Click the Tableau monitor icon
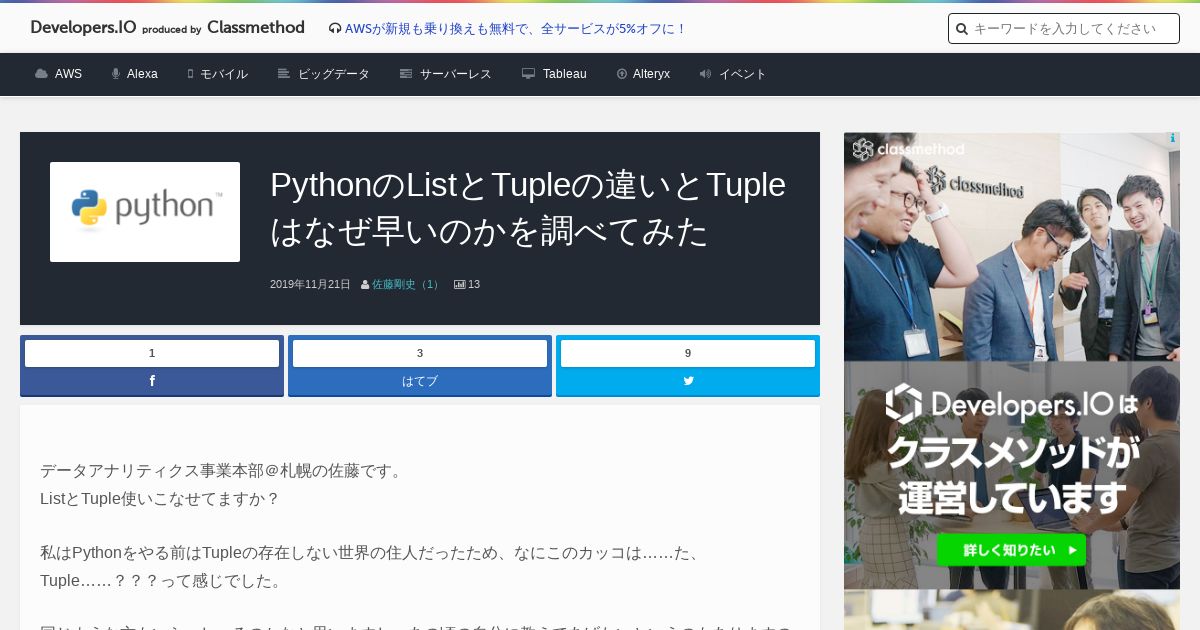This screenshot has width=1200, height=630. [528, 74]
